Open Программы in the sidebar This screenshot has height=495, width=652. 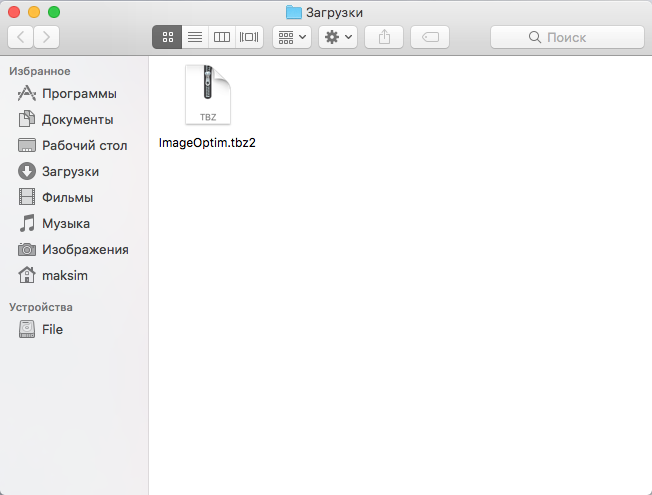[x=74, y=94]
